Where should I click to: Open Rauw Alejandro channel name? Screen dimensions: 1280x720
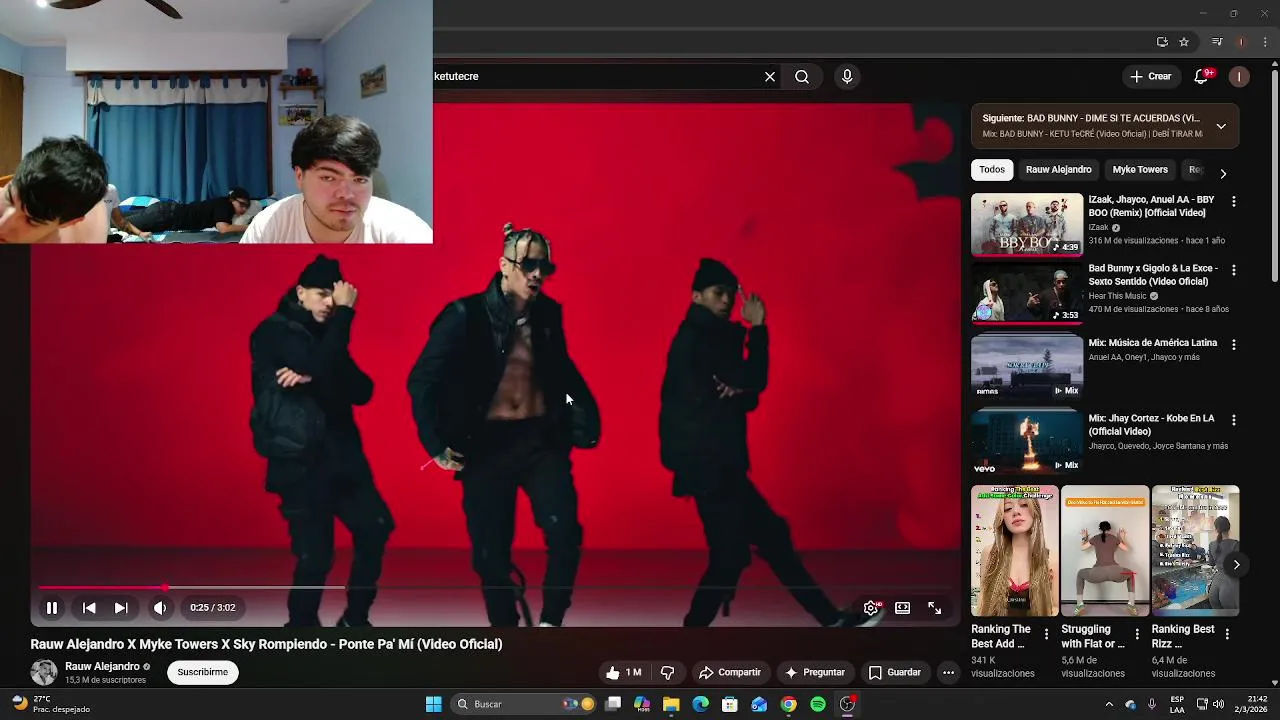tap(102, 667)
